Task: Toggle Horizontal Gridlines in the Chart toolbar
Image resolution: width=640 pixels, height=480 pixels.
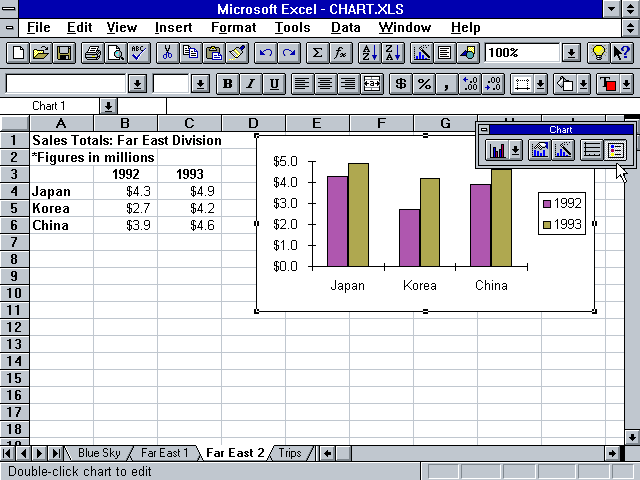Action: click(x=591, y=150)
